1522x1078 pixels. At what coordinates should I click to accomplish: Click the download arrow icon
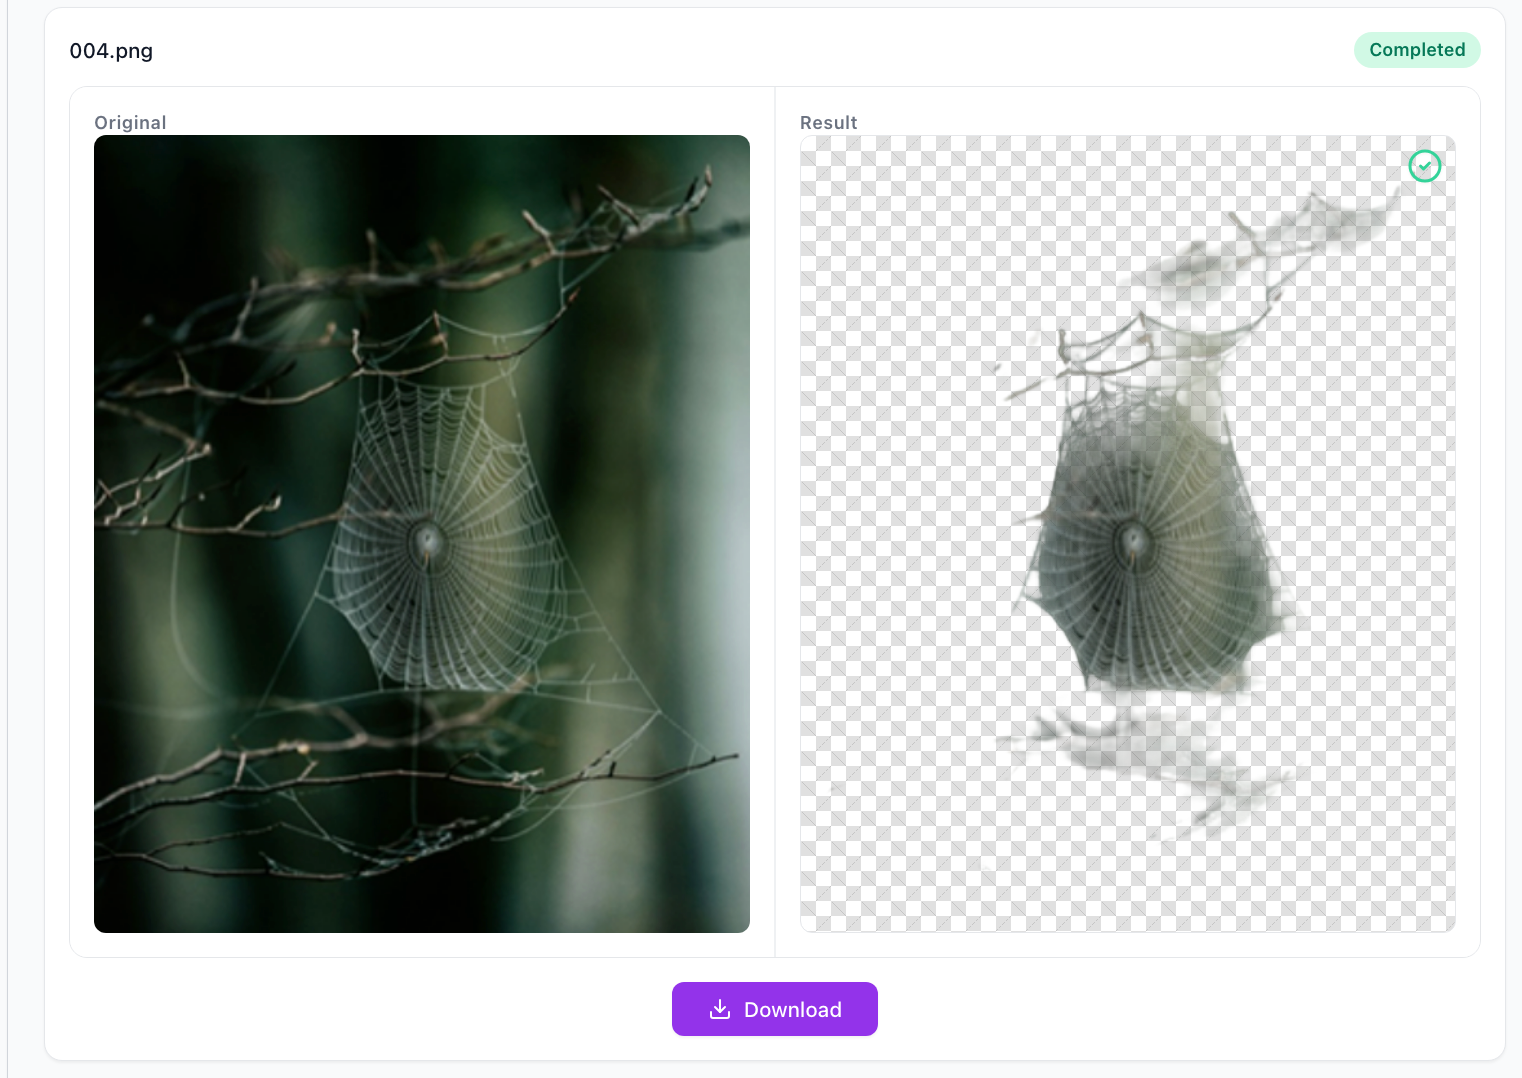[x=720, y=1009]
